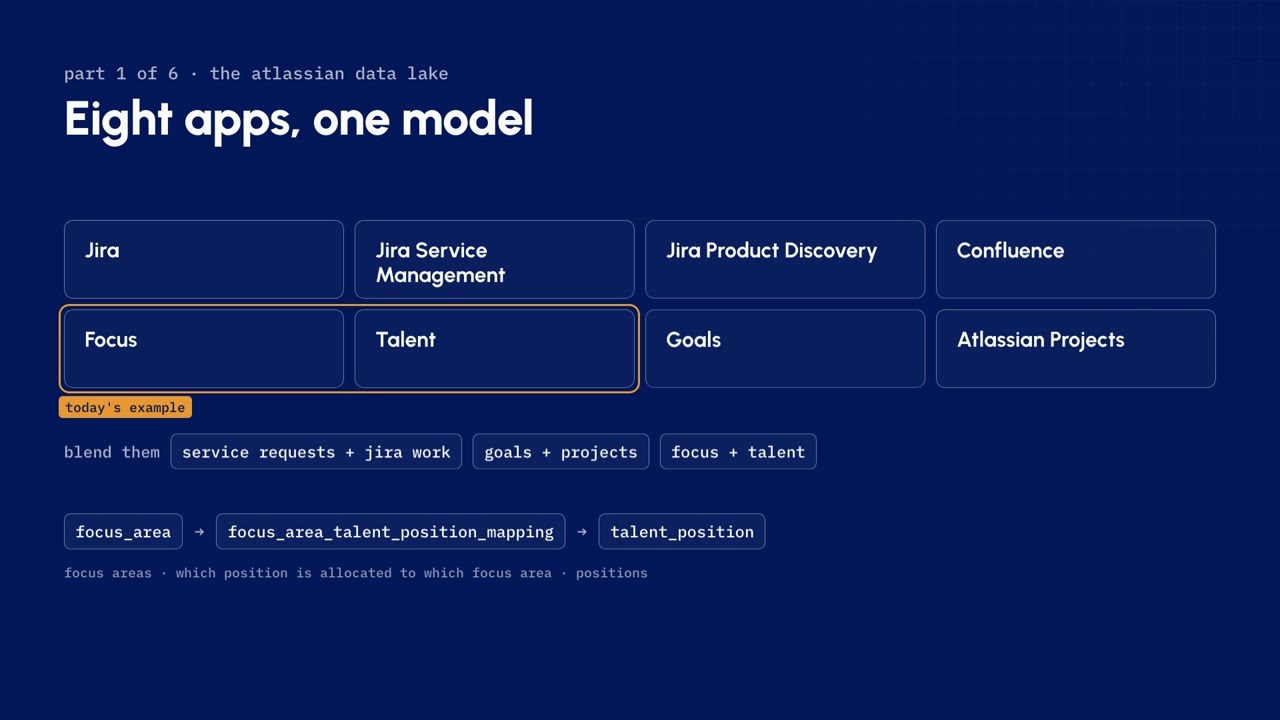This screenshot has height=720, width=1280.
Task: Click the caption "focus areas · which position…"
Action: coord(356,573)
